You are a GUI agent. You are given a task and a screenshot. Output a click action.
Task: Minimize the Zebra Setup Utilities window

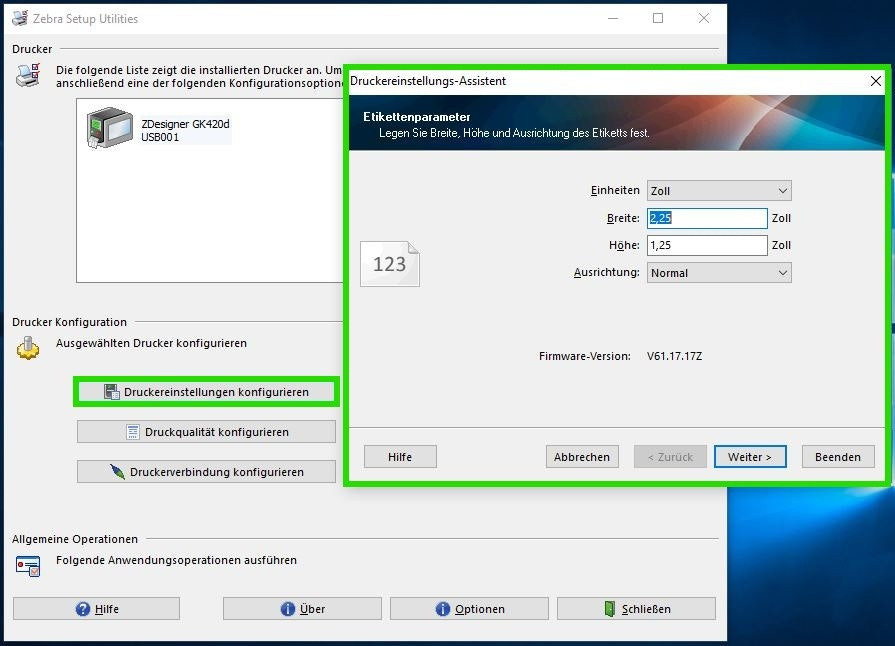pos(613,18)
